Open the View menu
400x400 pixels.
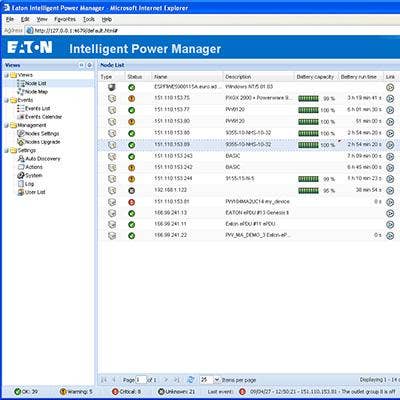tap(42, 19)
